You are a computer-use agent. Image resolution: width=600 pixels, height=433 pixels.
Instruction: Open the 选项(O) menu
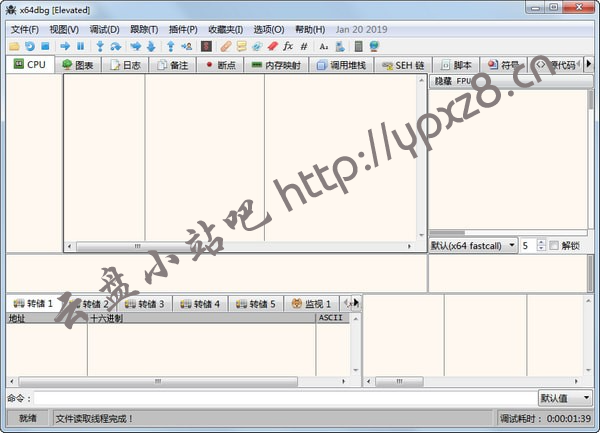269,29
